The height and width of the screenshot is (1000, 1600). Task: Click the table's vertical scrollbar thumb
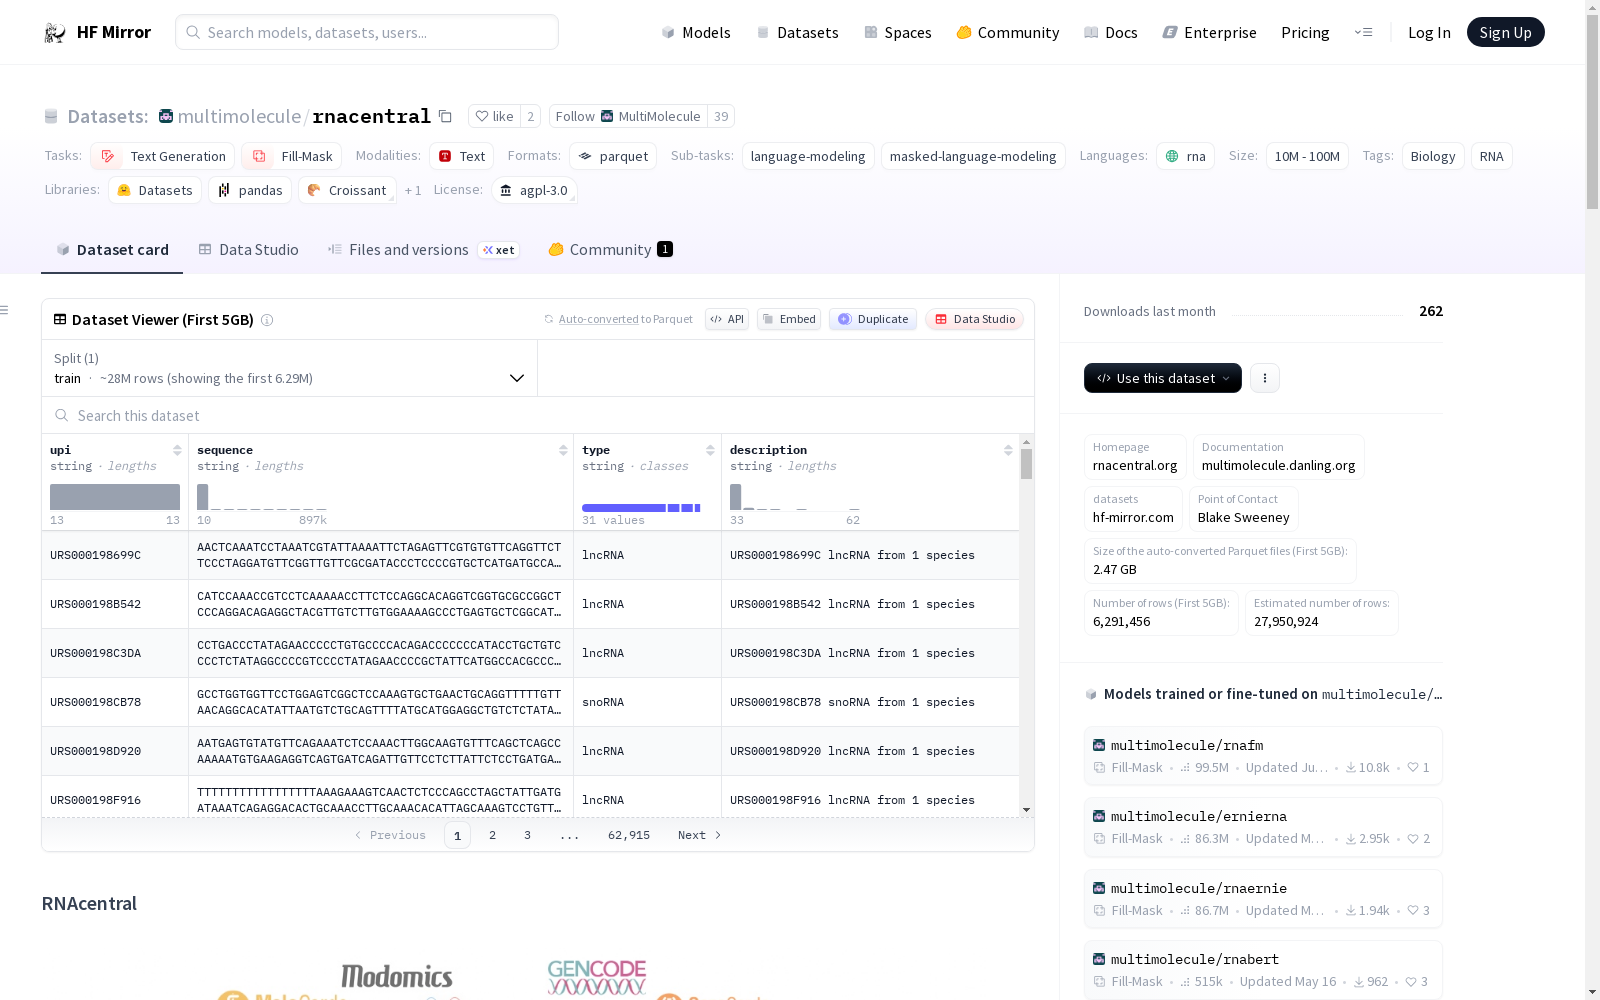click(1026, 464)
